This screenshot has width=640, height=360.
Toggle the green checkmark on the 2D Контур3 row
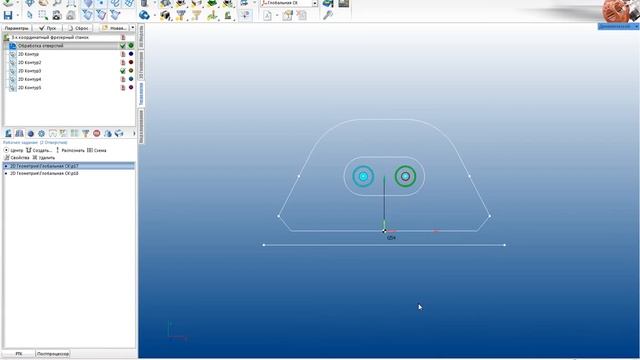(122, 71)
